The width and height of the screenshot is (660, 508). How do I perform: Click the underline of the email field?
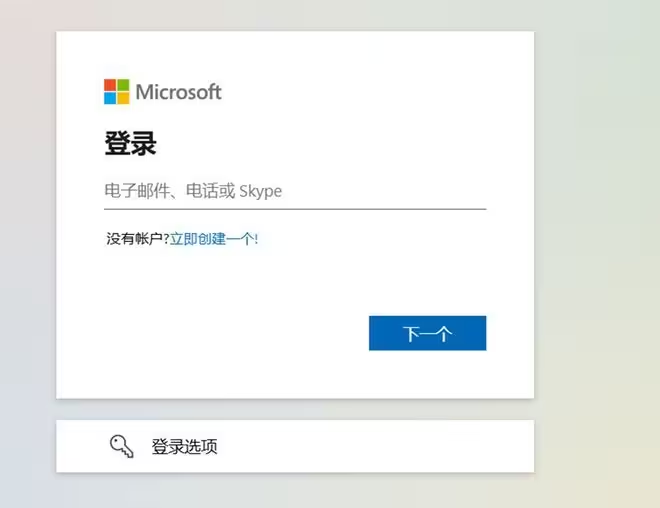pyautogui.click(x=295, y=209)
